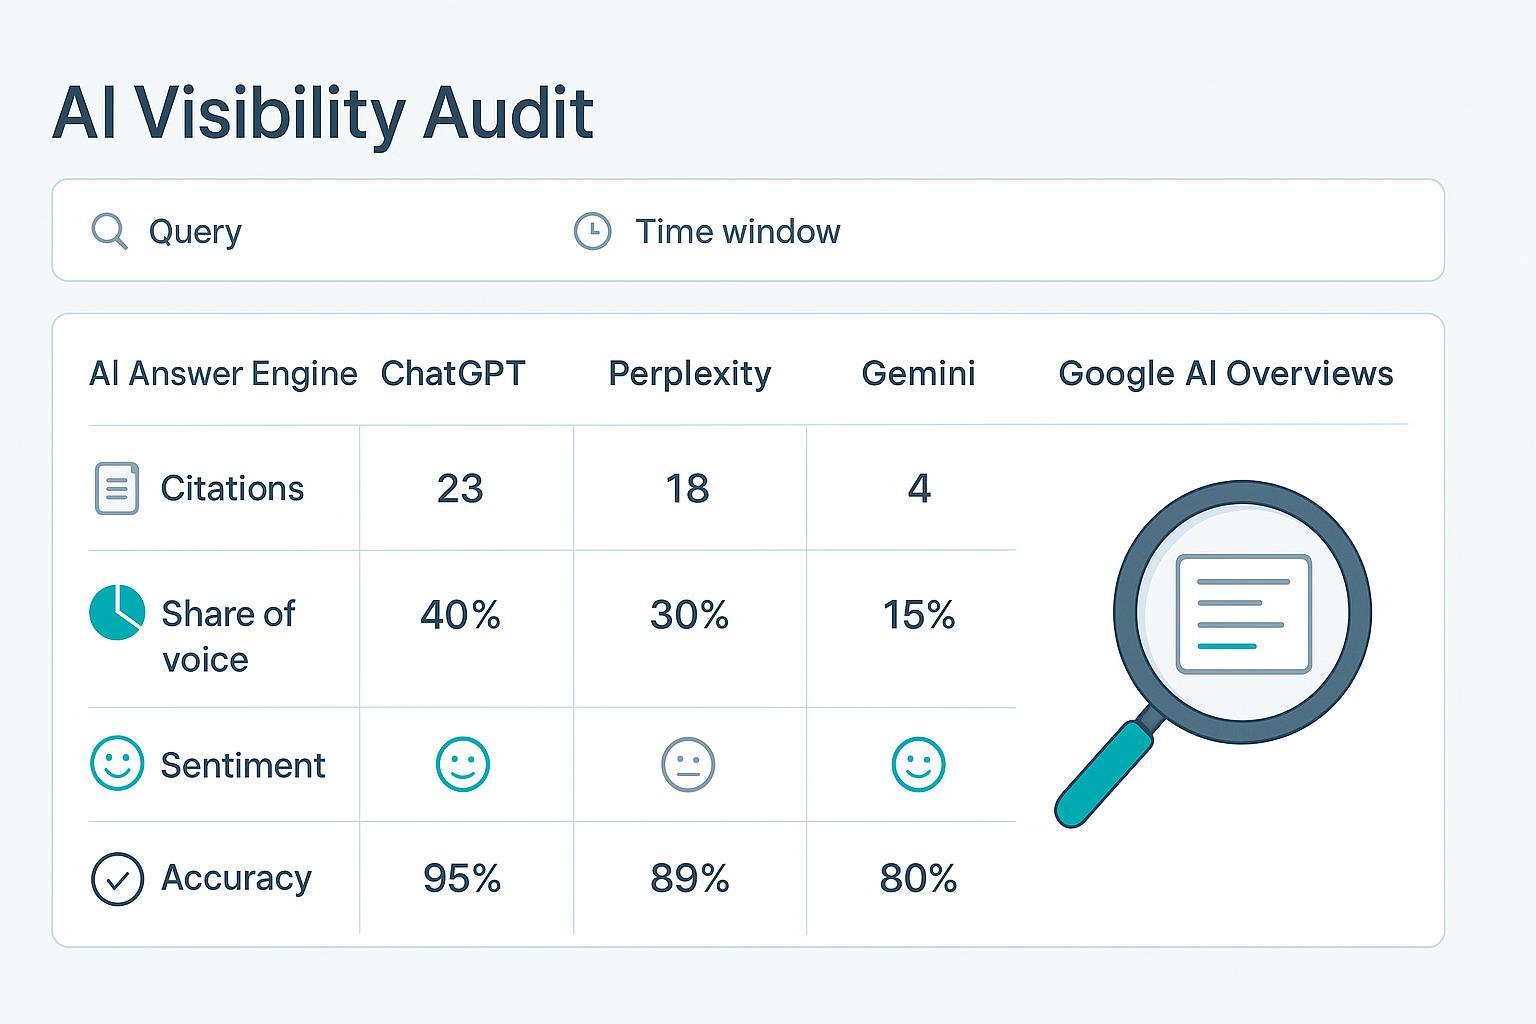The image size is (1536, 1024).
Task: Switch to the Gemini column
Action: coord(918,373)
